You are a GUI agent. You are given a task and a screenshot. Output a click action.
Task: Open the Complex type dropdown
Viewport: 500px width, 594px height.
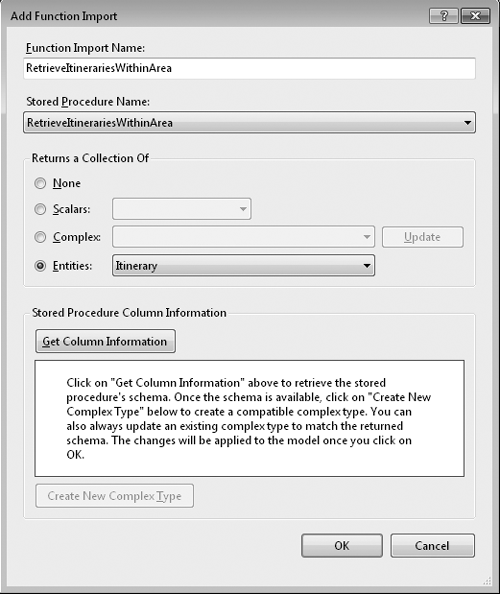pyautogui.click(x=243, y=237)
